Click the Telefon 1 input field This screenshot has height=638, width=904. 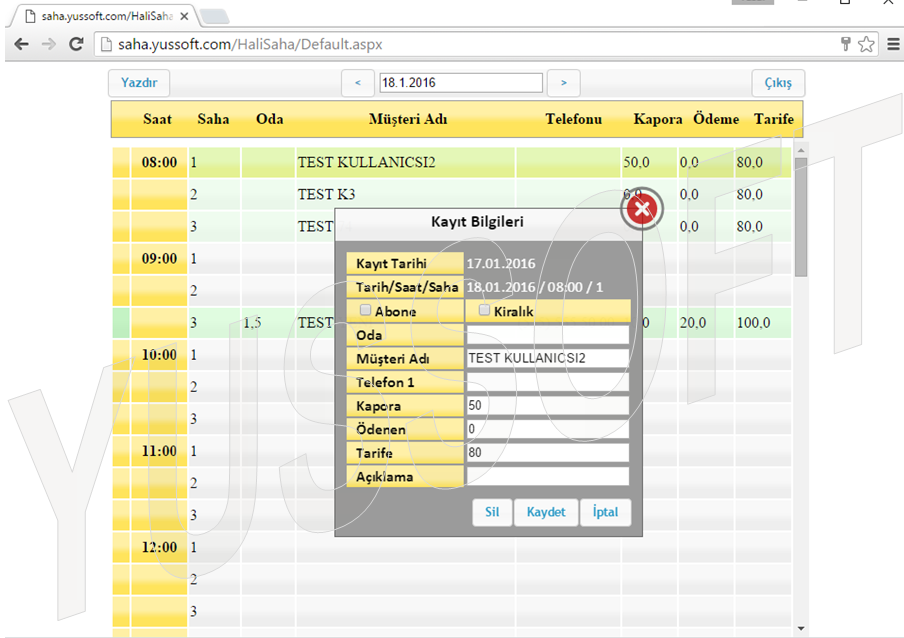coord(547,382)
